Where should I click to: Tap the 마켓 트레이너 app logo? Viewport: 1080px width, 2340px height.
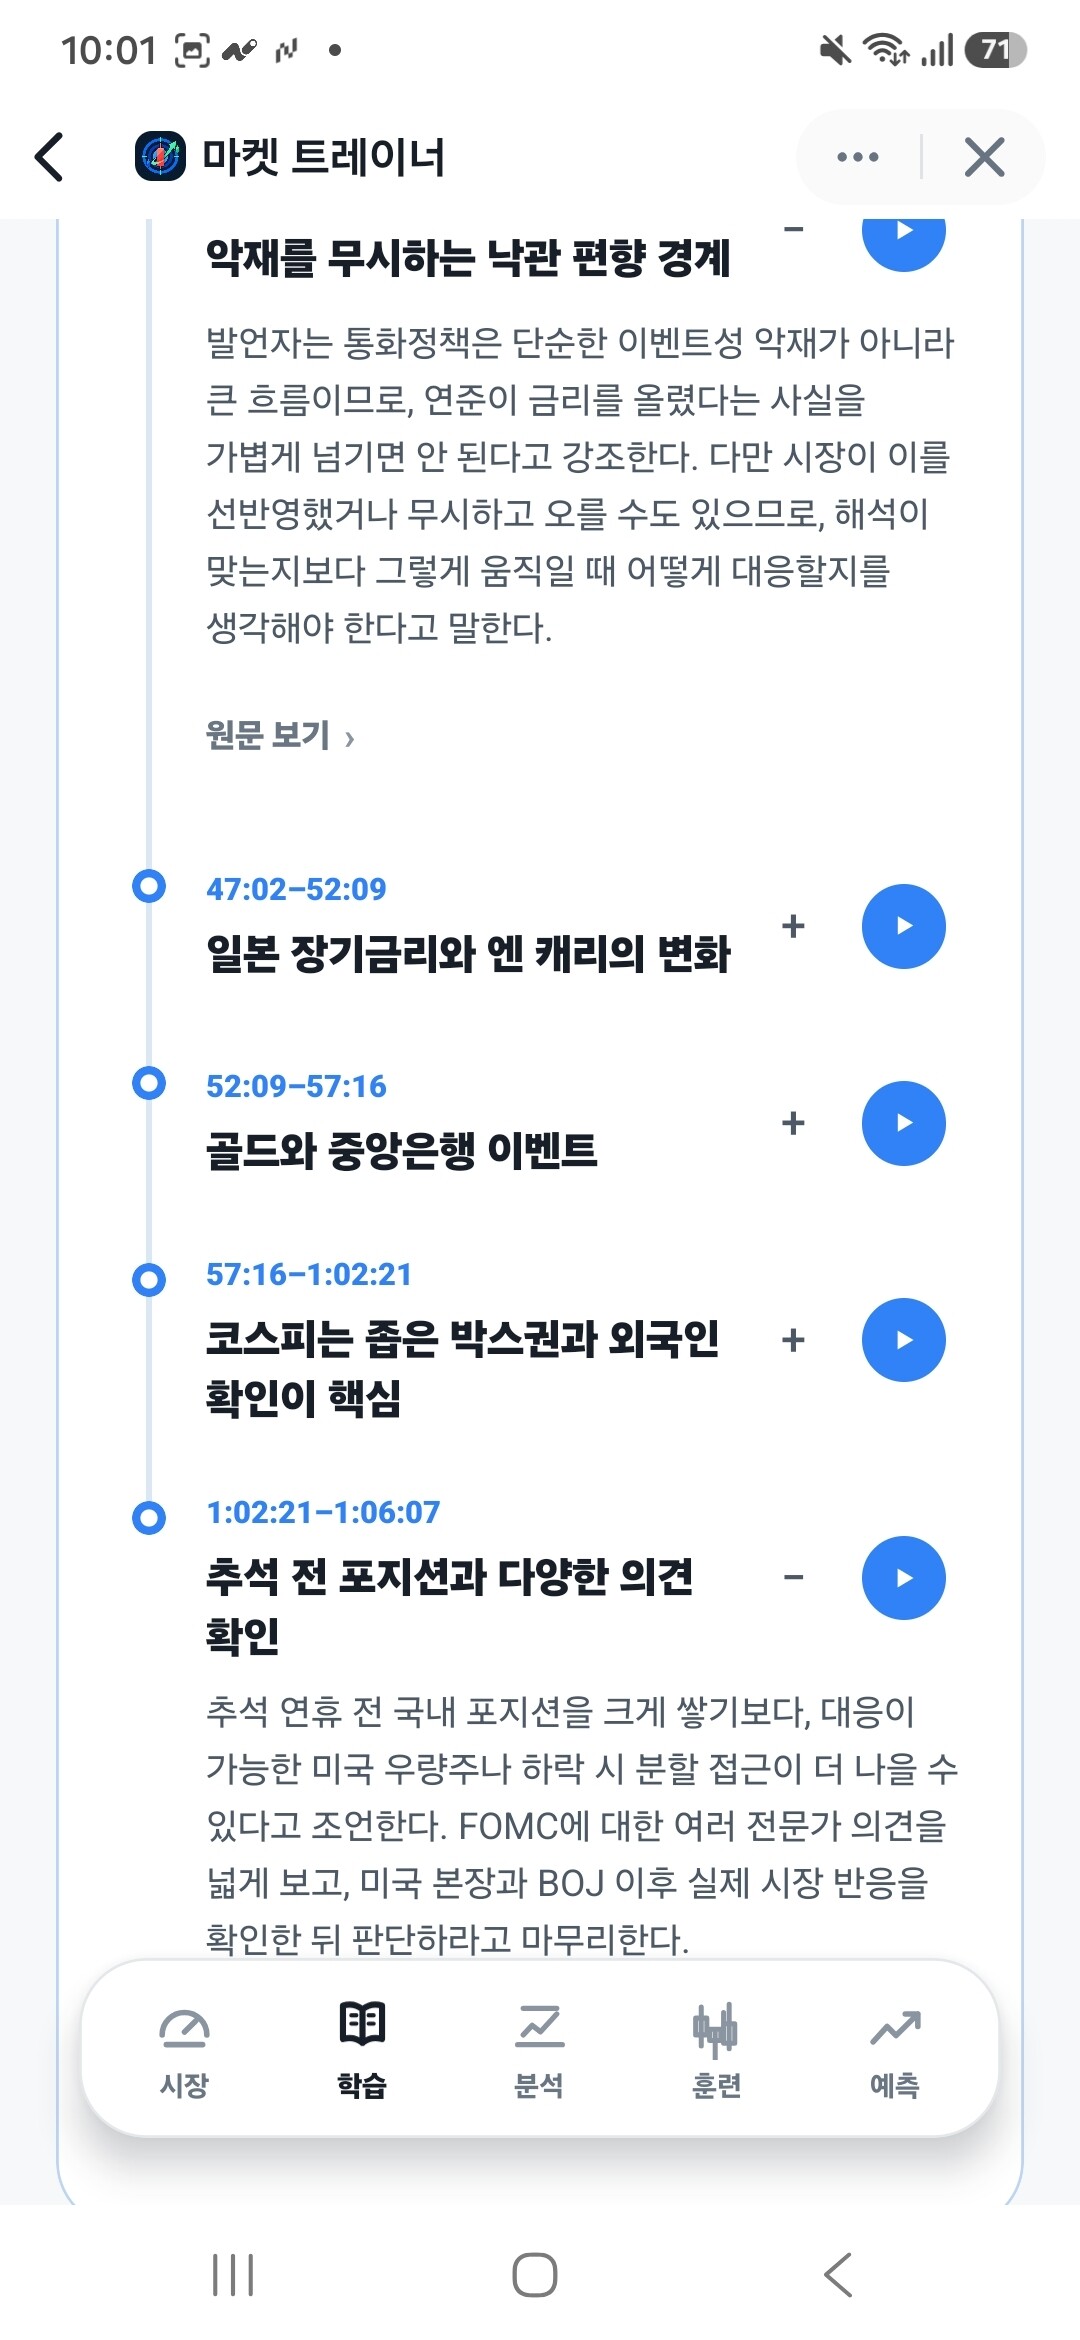point(160,157)
